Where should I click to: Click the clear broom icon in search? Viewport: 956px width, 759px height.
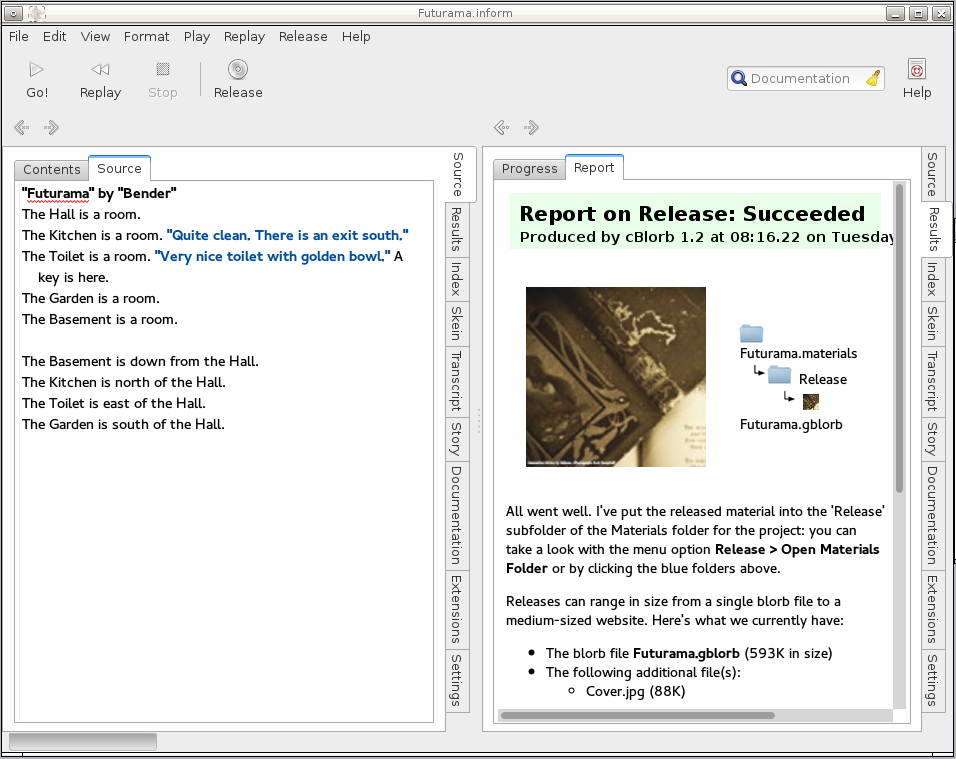click(873, 79)
